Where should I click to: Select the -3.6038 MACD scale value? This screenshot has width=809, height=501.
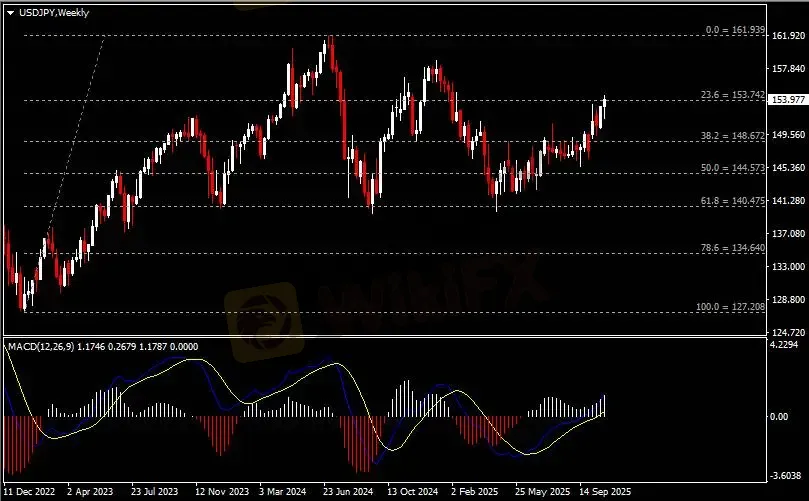coord(787,476)
